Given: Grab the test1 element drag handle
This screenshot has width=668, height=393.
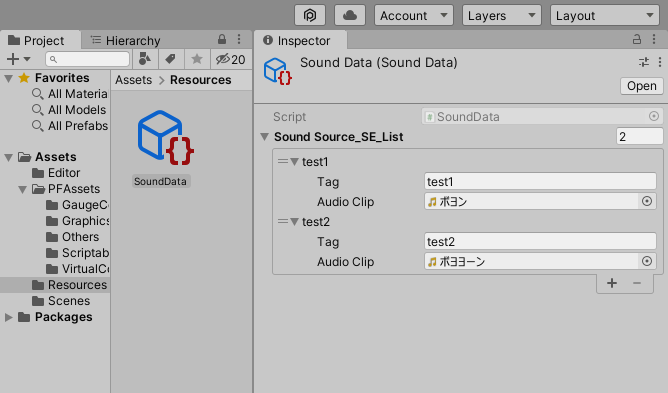Looking at the screenshot, I should (282, 161).
